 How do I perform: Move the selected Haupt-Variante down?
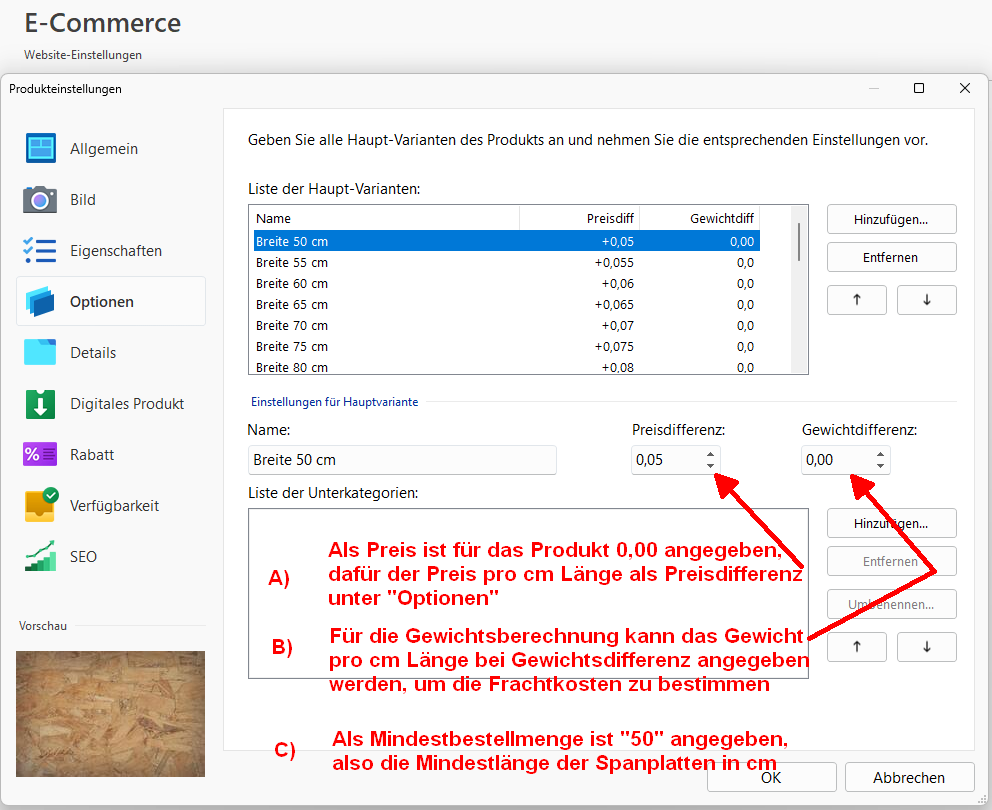[x=926, y=300]
